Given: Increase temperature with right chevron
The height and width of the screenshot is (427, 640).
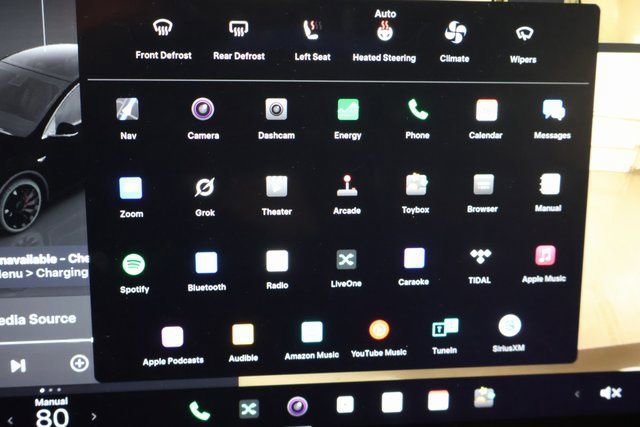Looking at the screenshot, I should click(x=92, y=415).
